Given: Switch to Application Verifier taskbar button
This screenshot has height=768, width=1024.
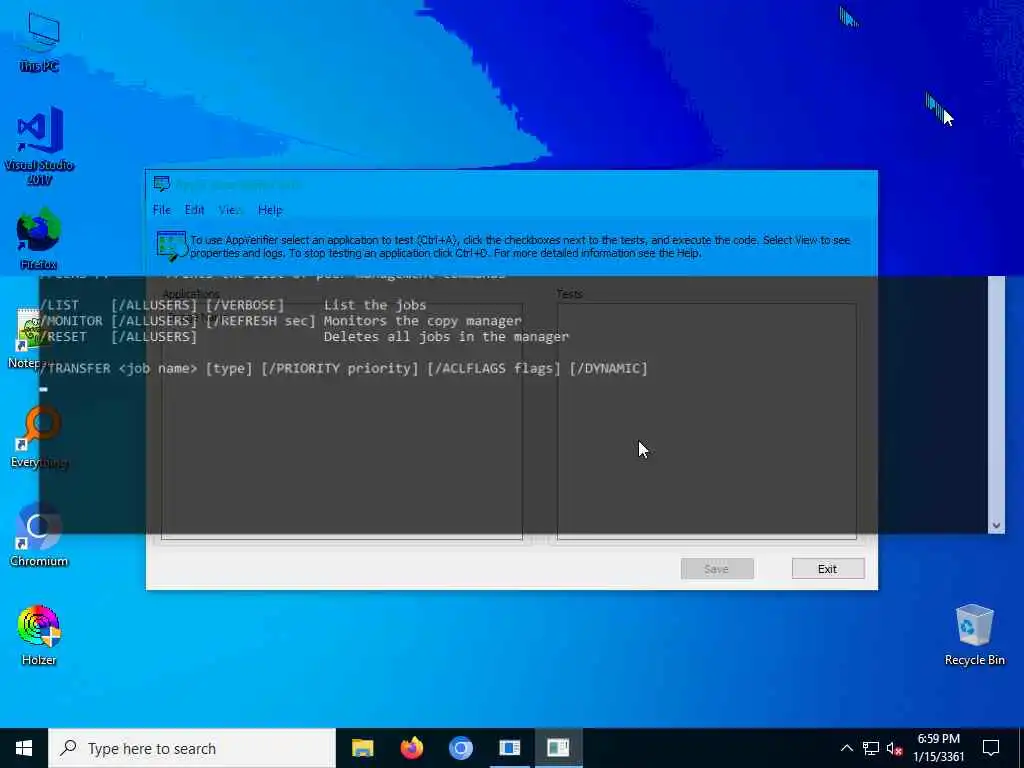Looking at the screenshot, I should coord(509,748).
